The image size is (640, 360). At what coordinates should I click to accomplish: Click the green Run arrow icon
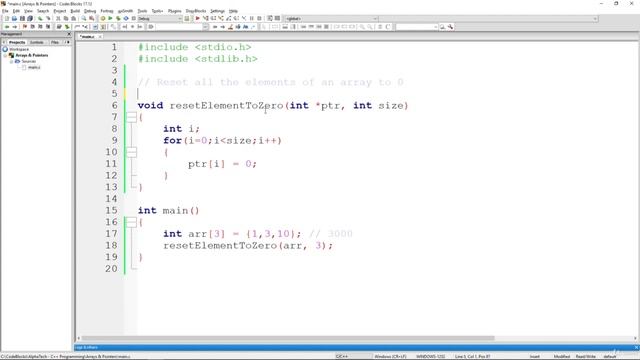coord(110,19)
